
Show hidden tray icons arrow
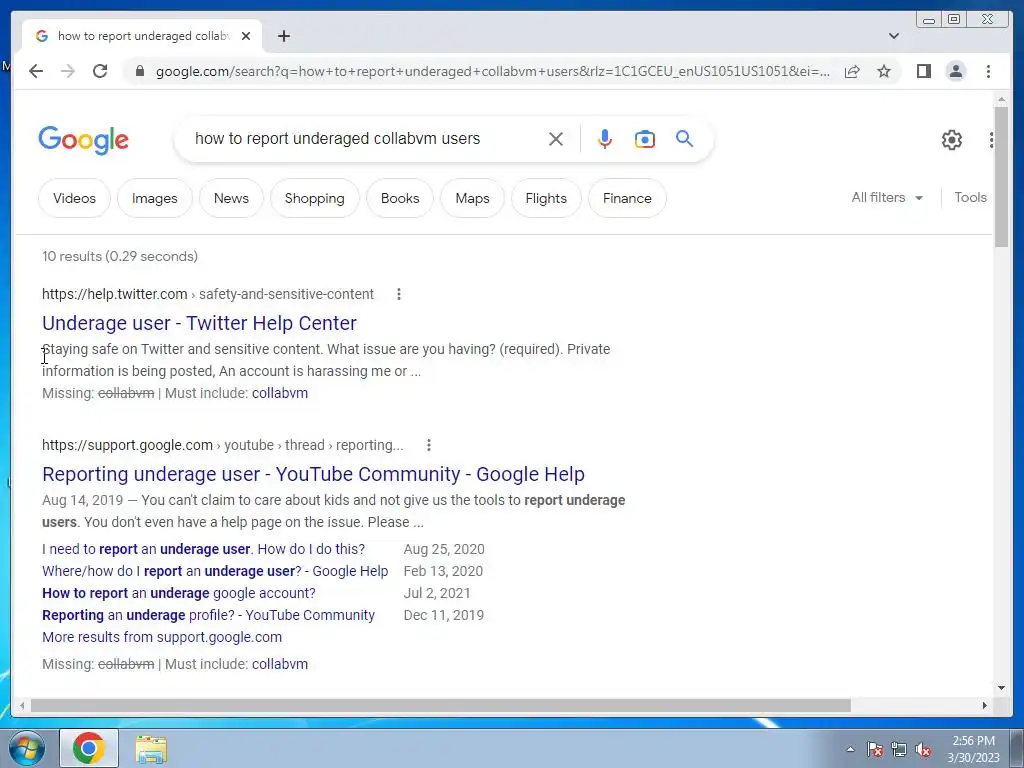pyautogui.click(x=850, y=749)
